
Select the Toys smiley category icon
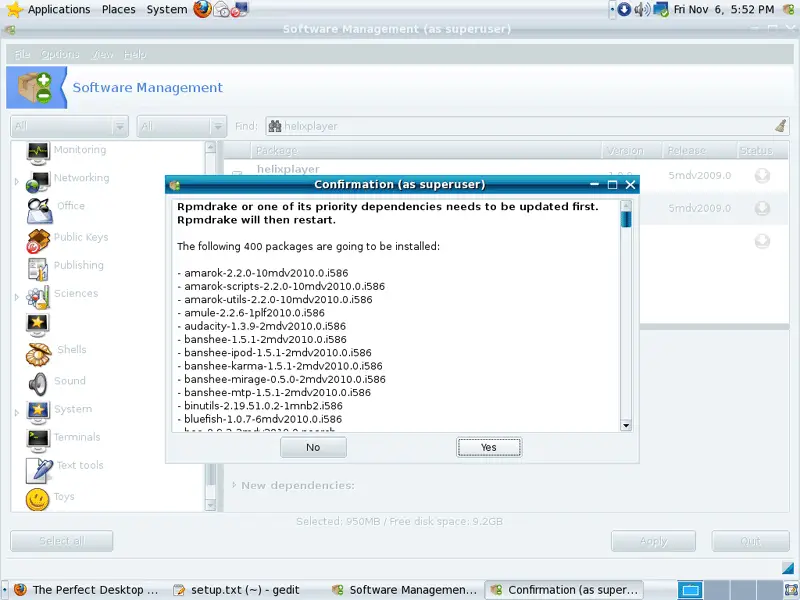38,499
